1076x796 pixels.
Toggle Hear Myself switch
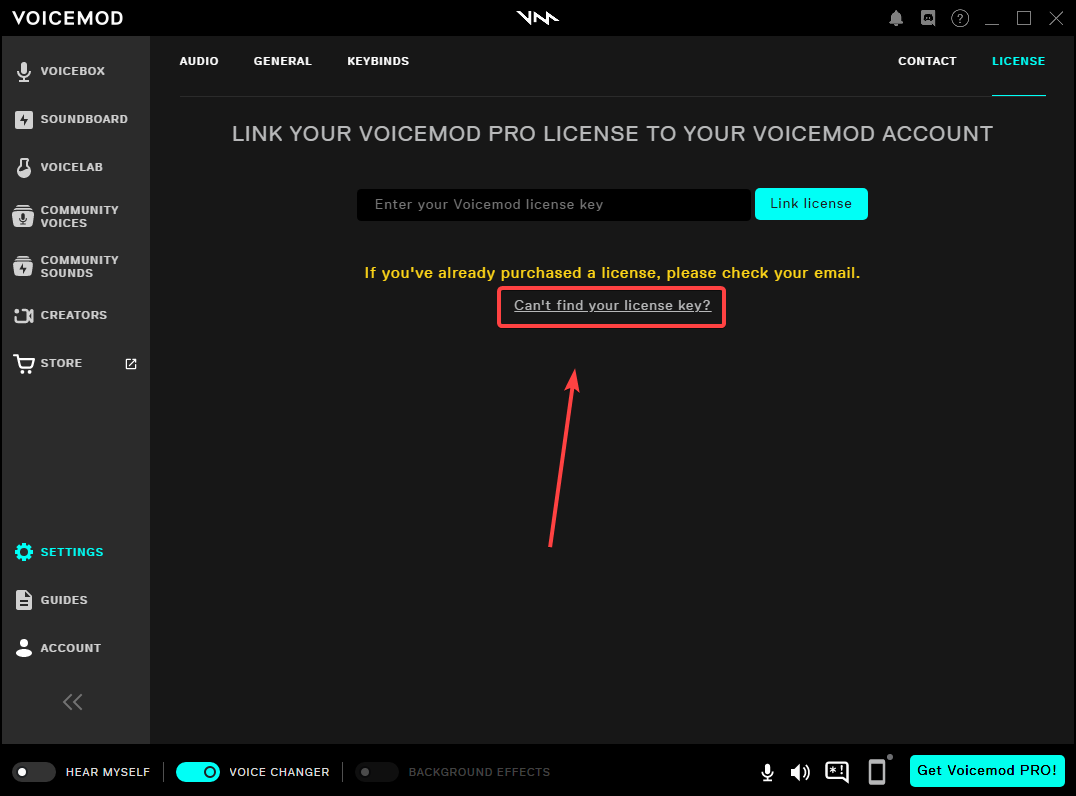pos(34,772)
